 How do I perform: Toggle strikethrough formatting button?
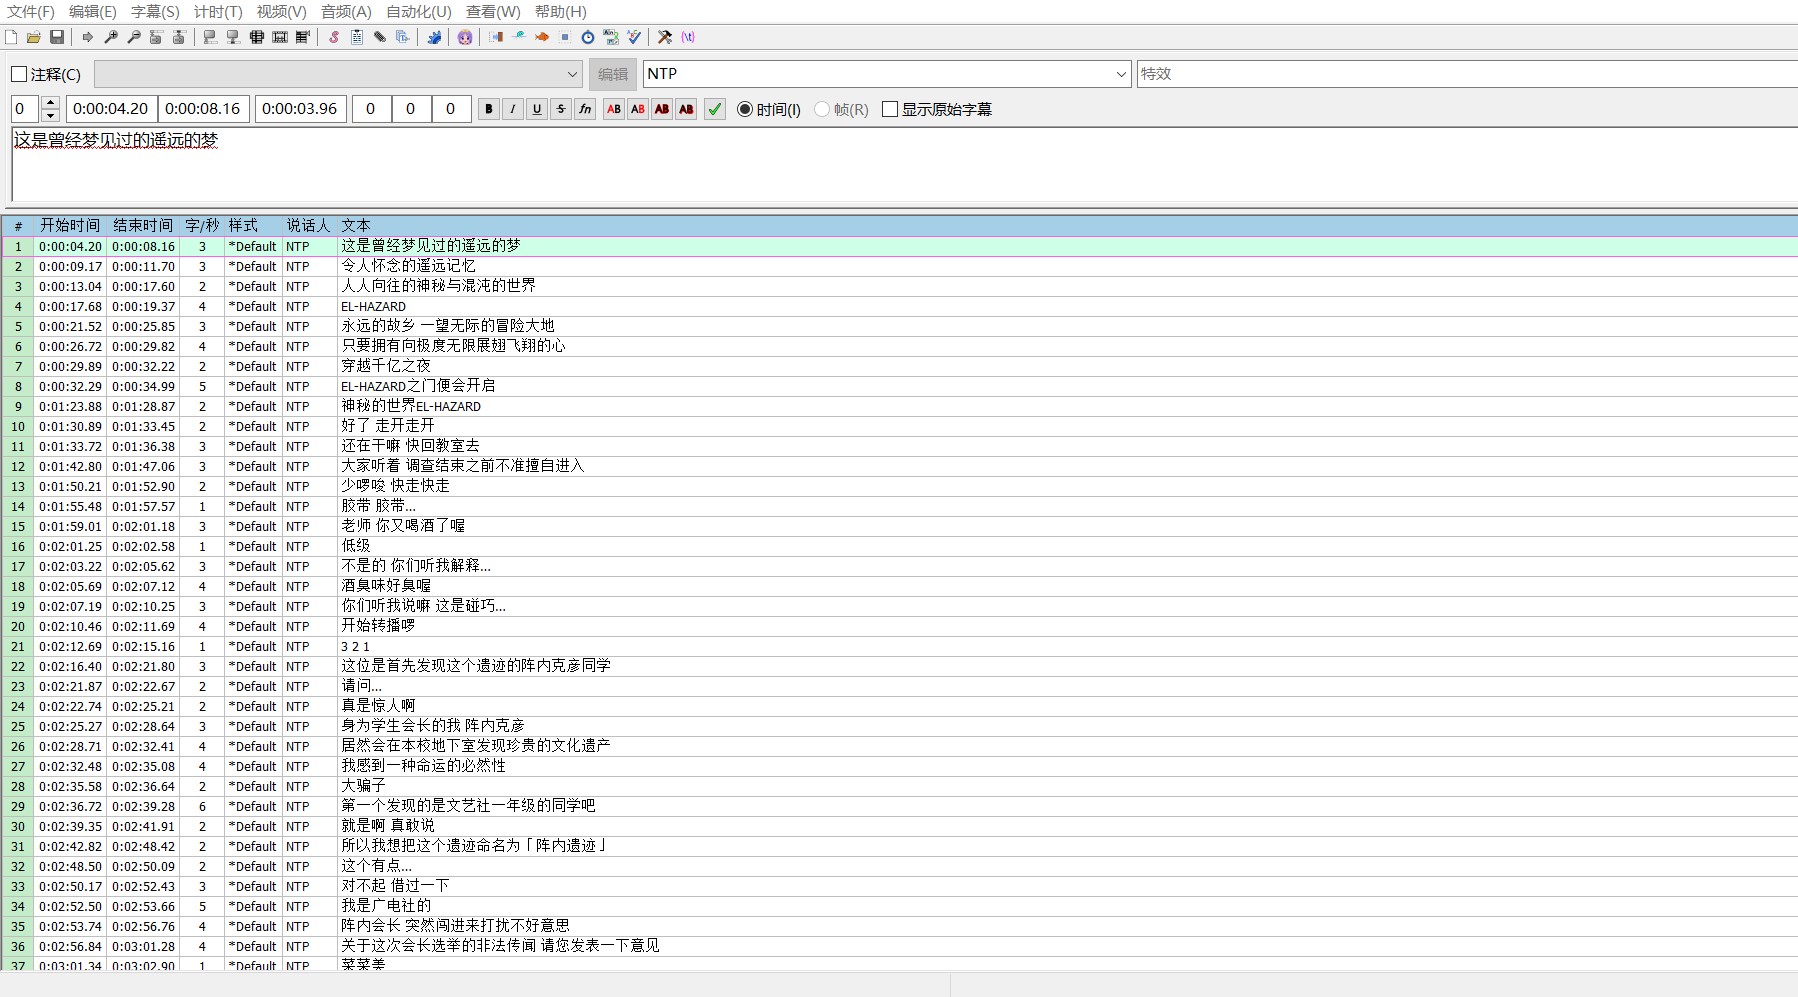point(561,109)
